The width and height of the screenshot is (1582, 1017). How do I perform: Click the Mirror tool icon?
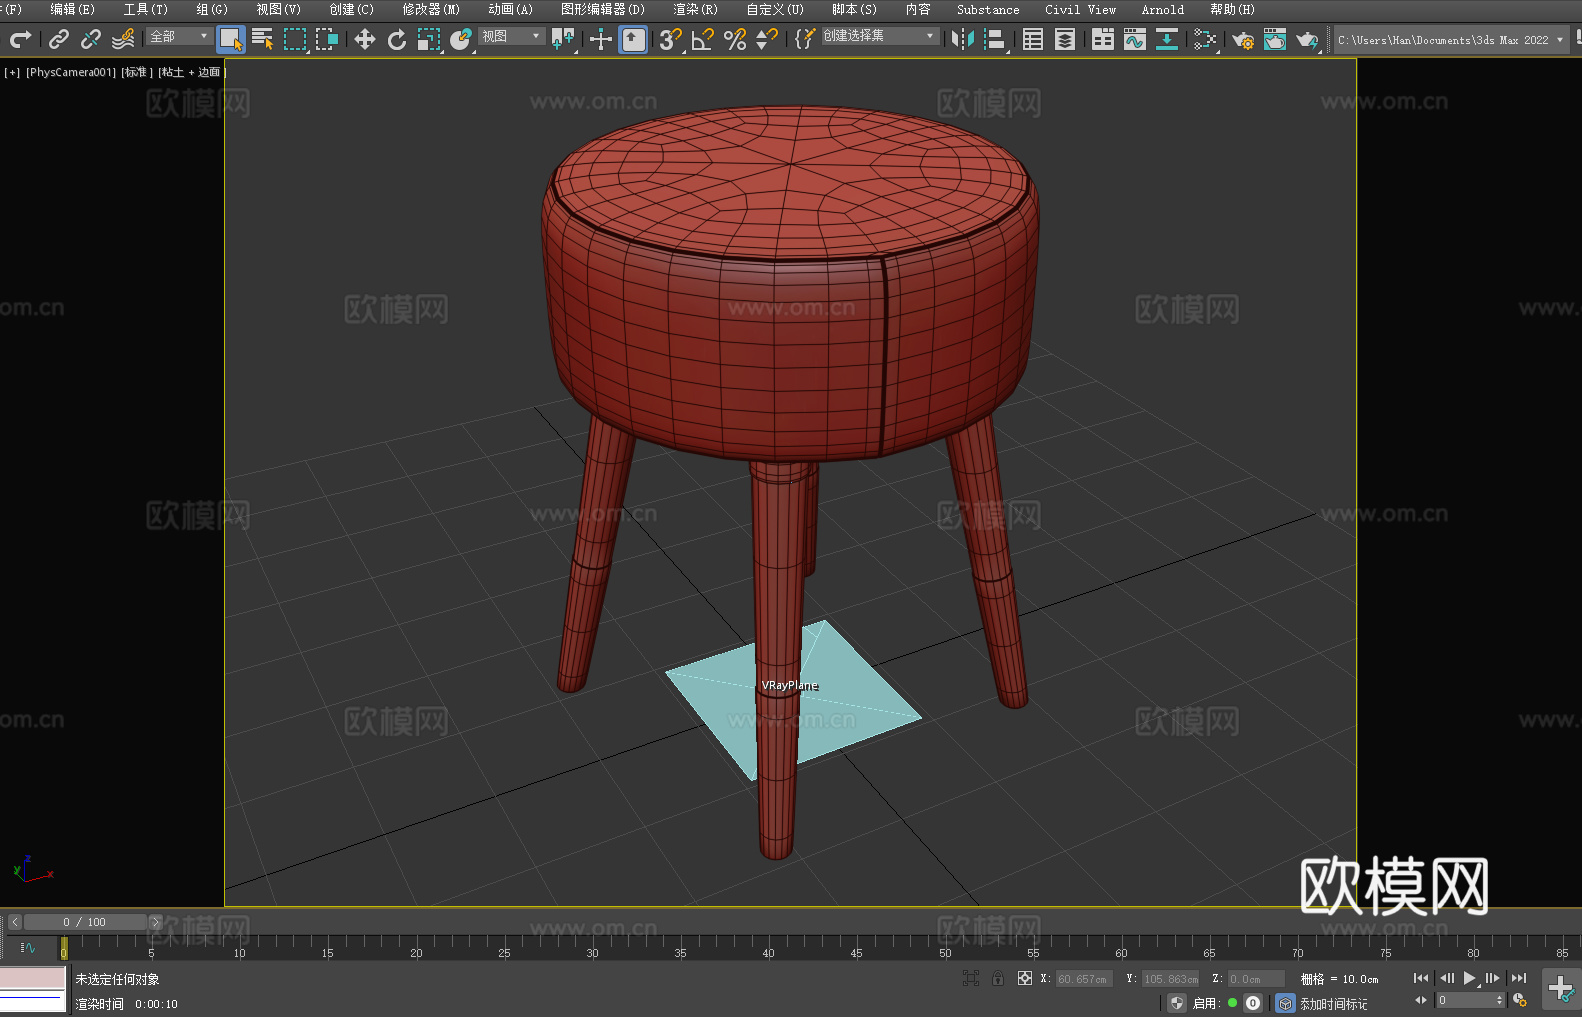963,39
